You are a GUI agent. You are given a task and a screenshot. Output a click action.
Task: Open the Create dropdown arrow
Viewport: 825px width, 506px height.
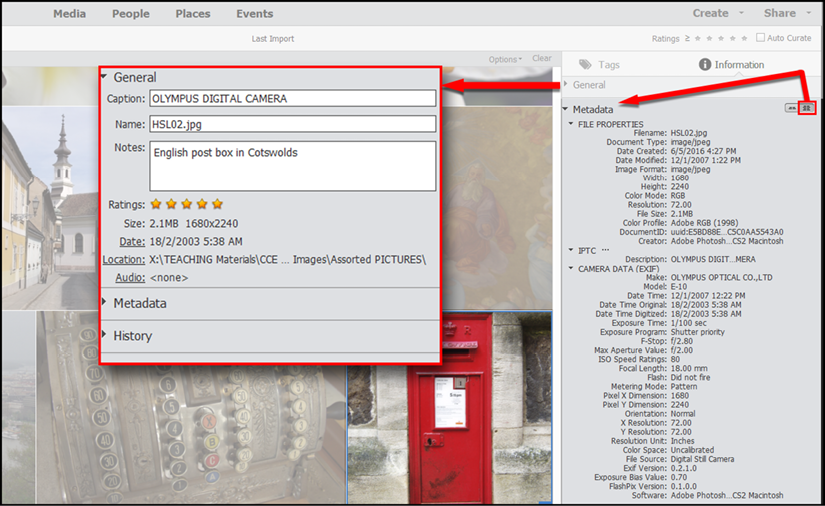(741, 13)
